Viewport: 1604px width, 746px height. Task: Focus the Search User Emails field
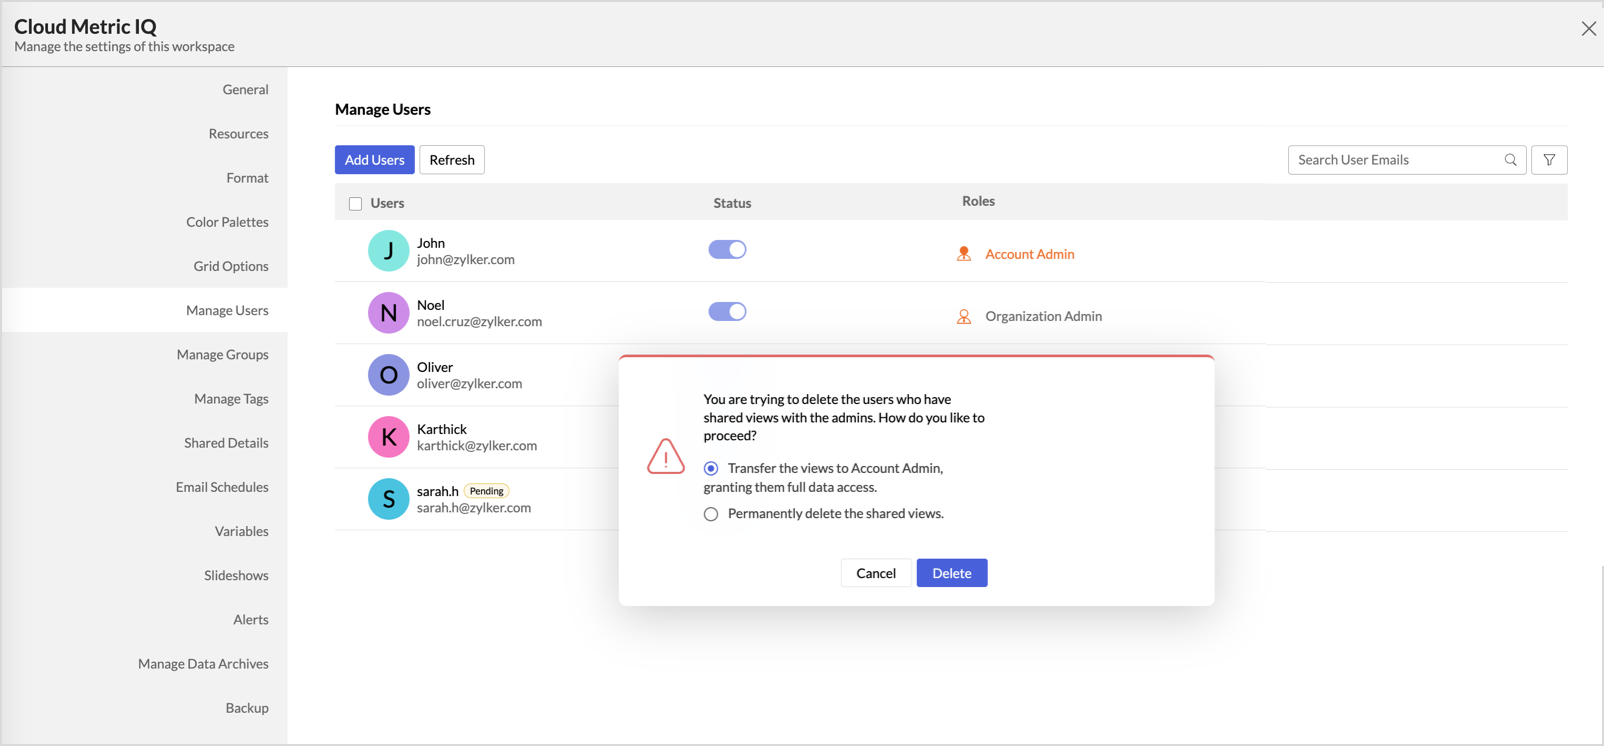click(1407, 160)
